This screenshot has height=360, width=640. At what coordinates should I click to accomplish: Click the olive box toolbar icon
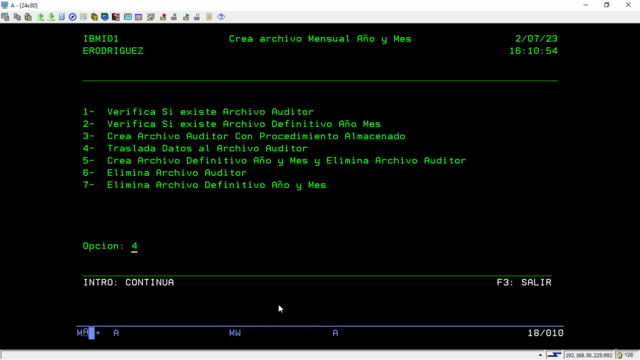tap(94, 17)
